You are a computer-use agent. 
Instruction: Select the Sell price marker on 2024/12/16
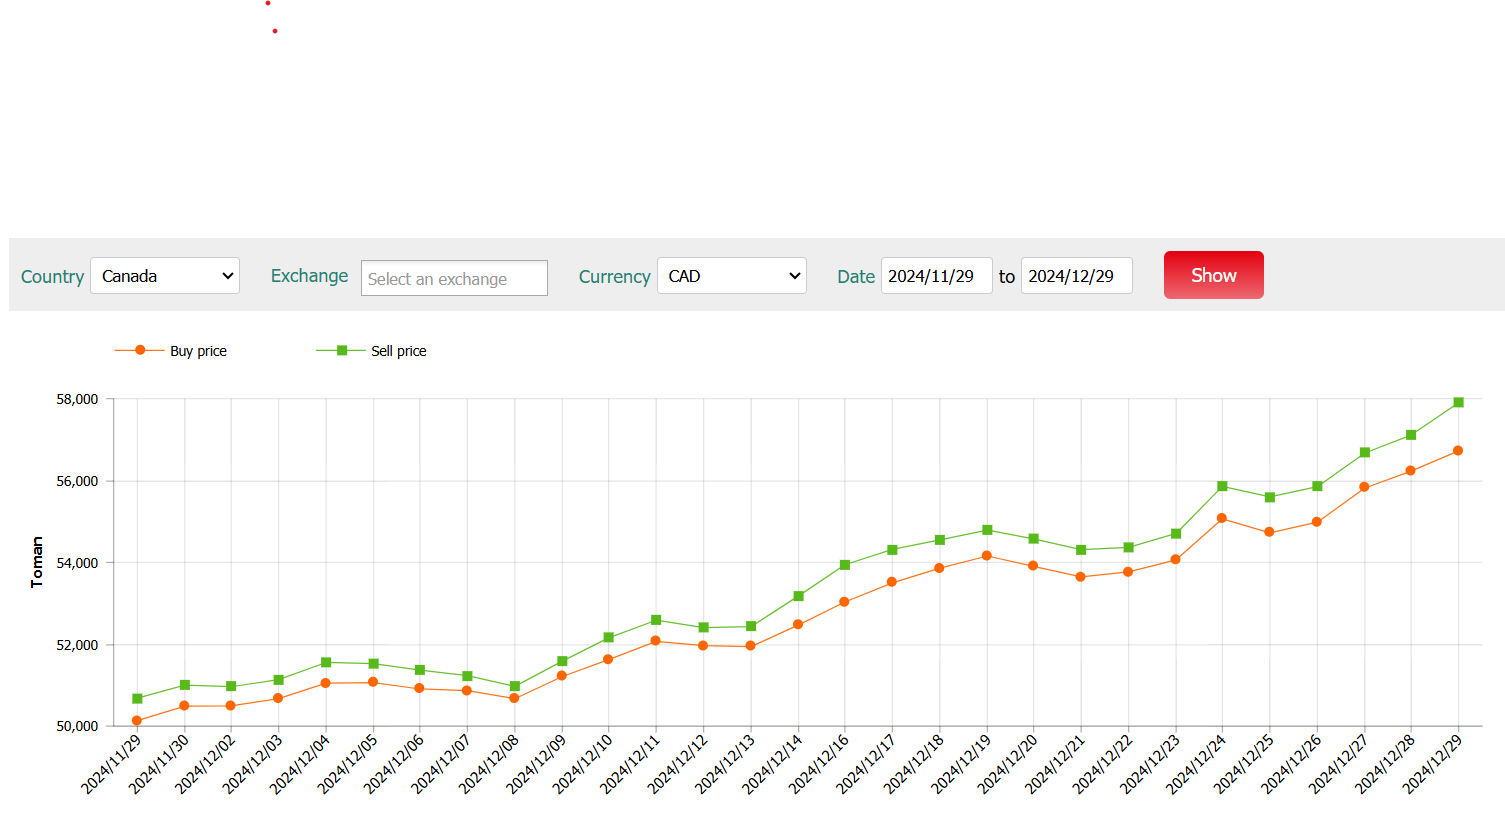(845, 565)
